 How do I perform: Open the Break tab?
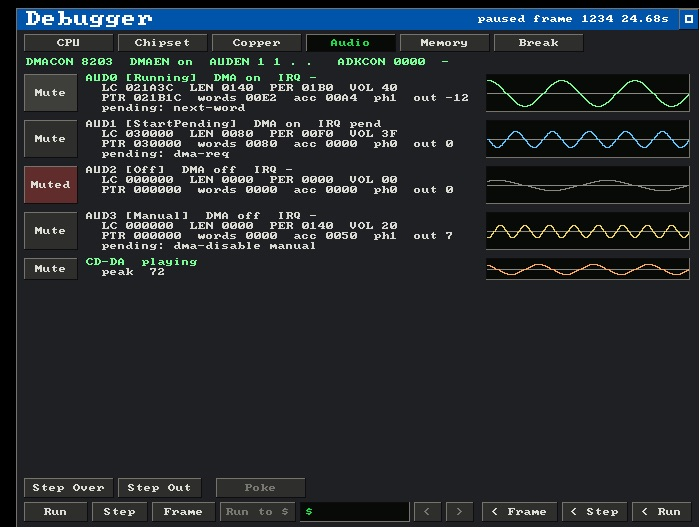(x=539, y=43)
